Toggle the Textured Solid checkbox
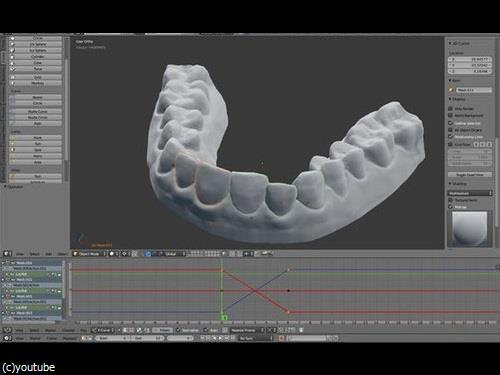 coord(451,200)
